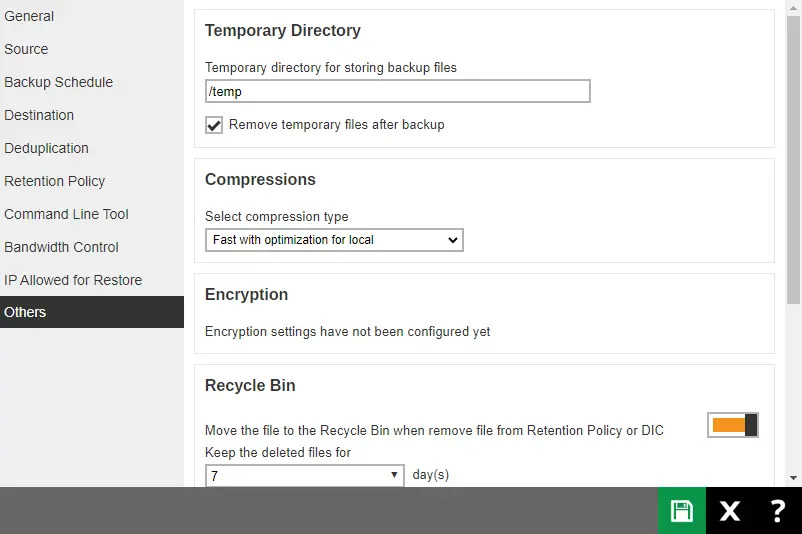Open Deduplication settings
Screen dimensions: 802x534
(47, 148)
